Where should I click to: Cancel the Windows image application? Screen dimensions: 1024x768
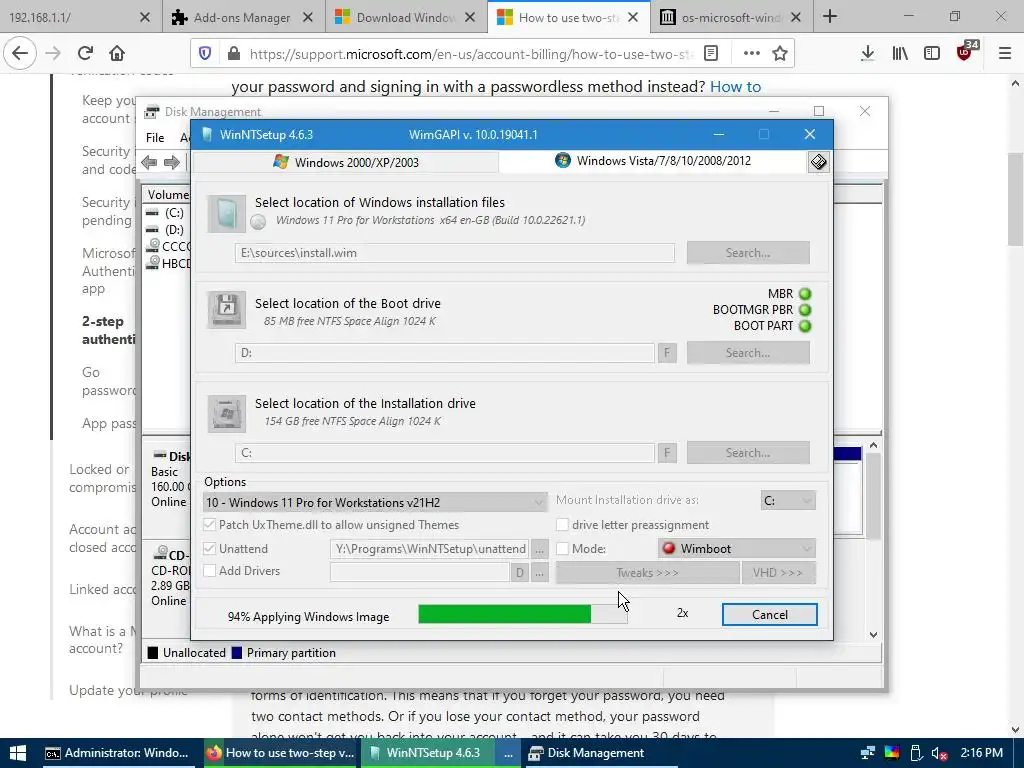coord(769,615)
